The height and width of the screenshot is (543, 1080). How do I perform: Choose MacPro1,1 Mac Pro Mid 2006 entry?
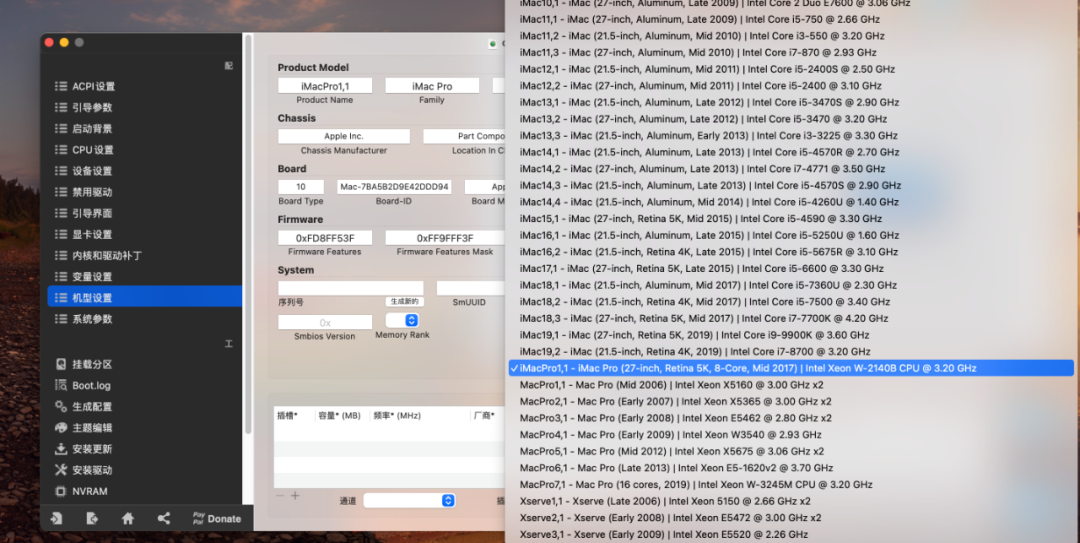click(791, 385)
